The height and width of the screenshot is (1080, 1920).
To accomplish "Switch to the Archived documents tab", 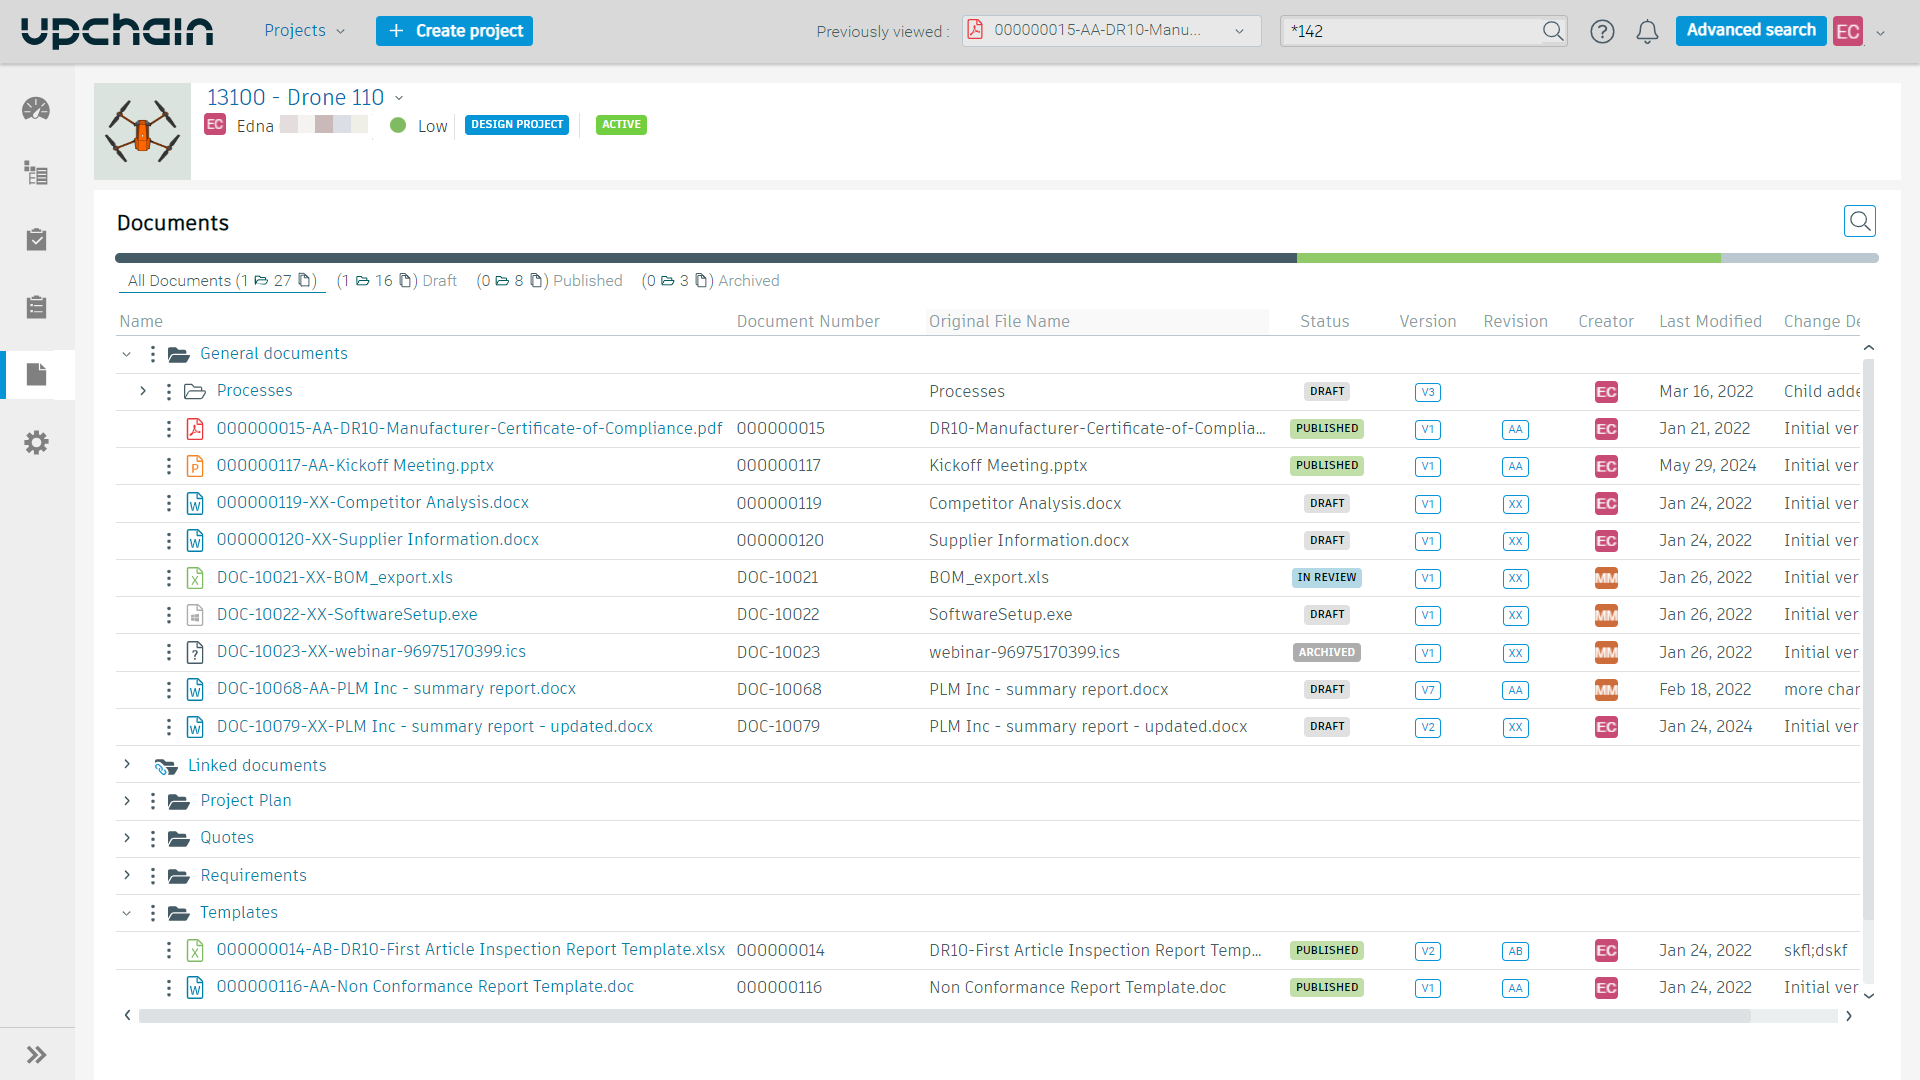I will point(710,281).
